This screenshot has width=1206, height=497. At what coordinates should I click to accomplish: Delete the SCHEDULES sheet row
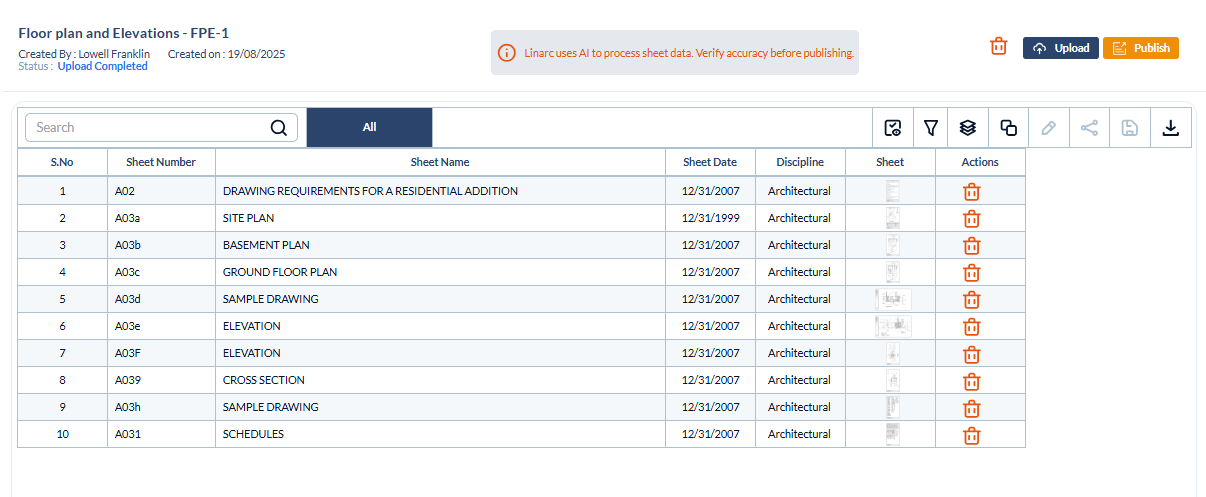(x=971, y=435)
